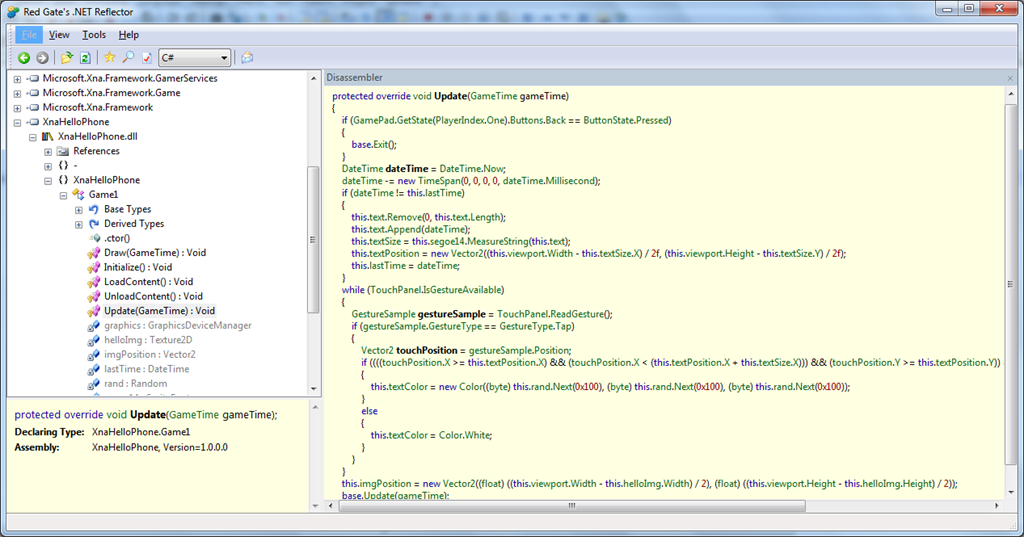Close the Disassembler pane
This screenshot has width=1024, height=537.
tap(1010, 78)
